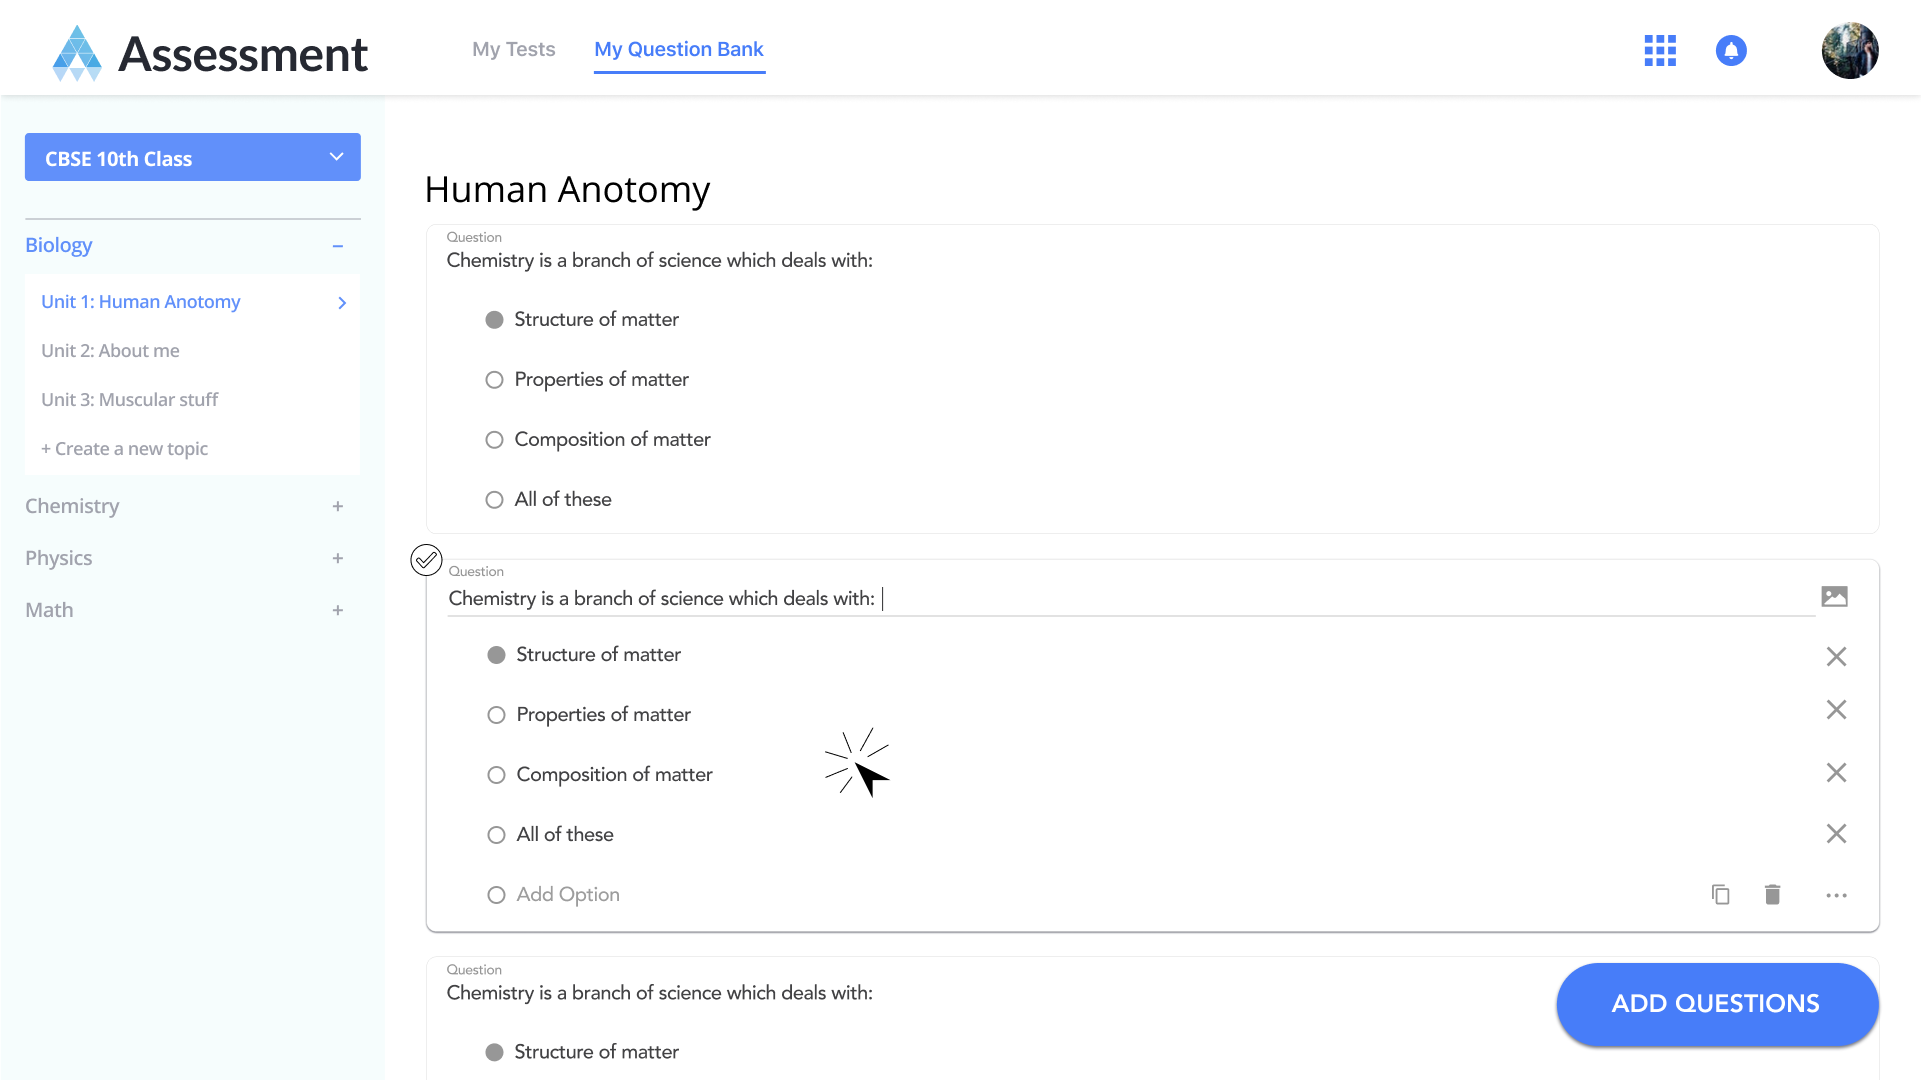Collapse the Biology subject section

338,246
